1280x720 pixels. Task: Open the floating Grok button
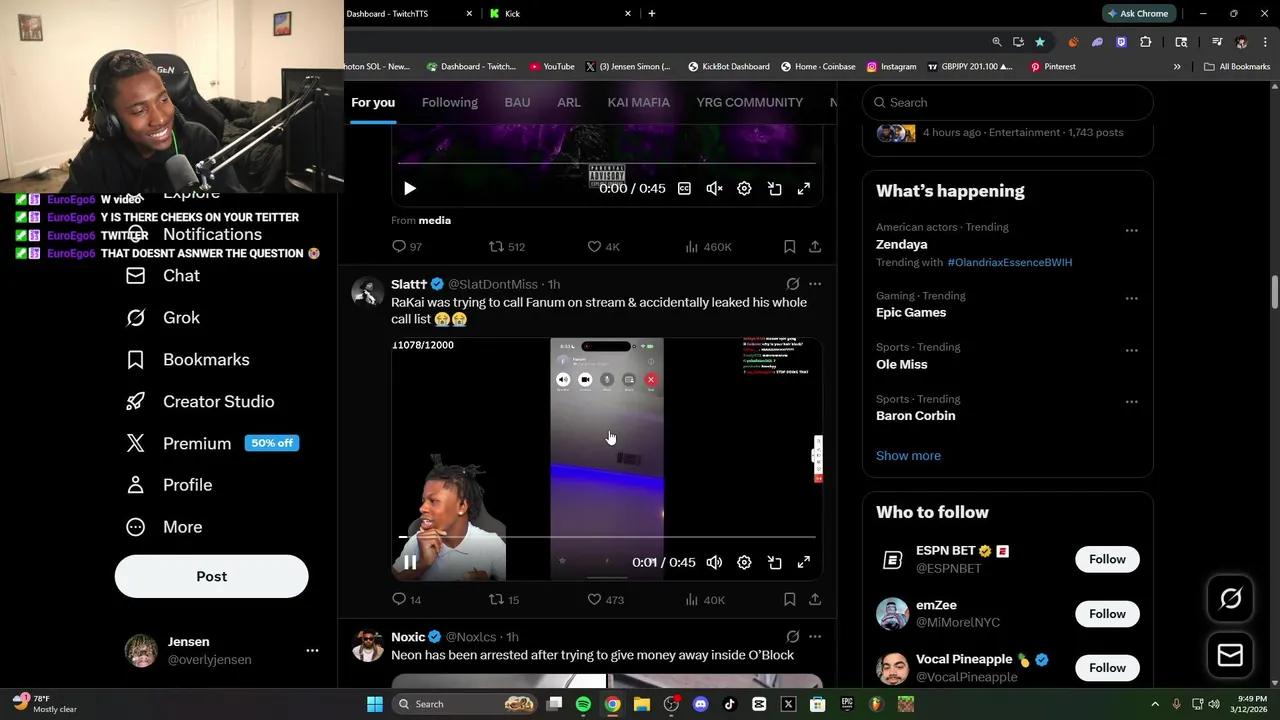(1230, 599)
